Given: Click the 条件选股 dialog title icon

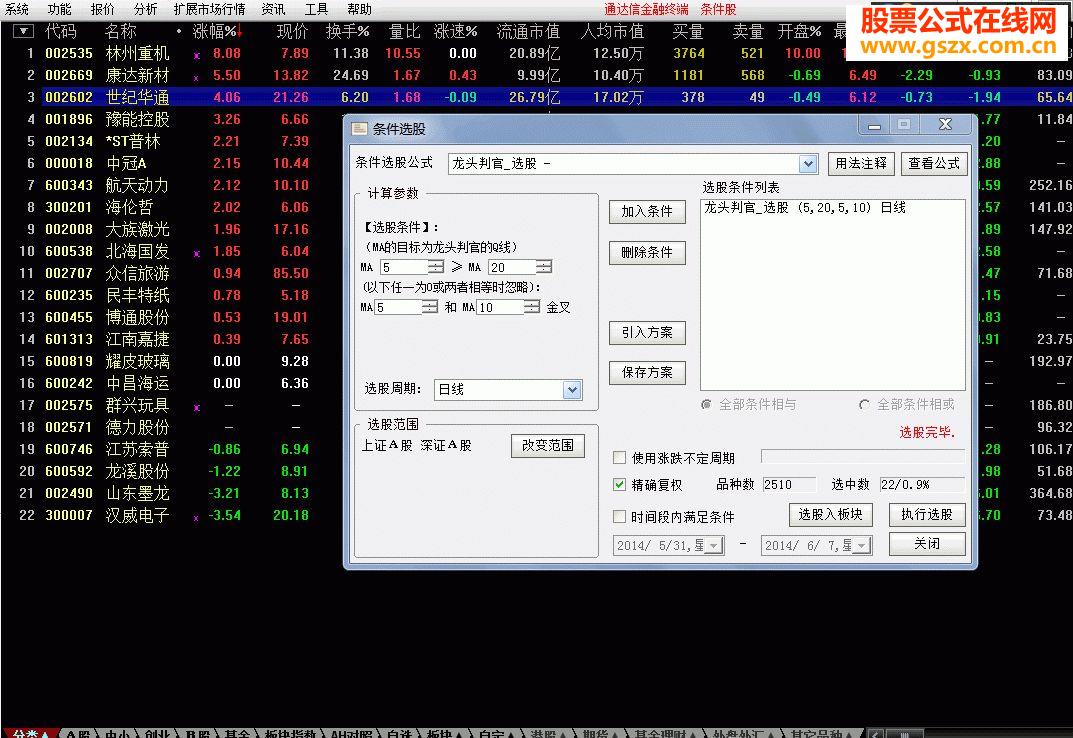Looking at the screenshot, I should point(359,128).
